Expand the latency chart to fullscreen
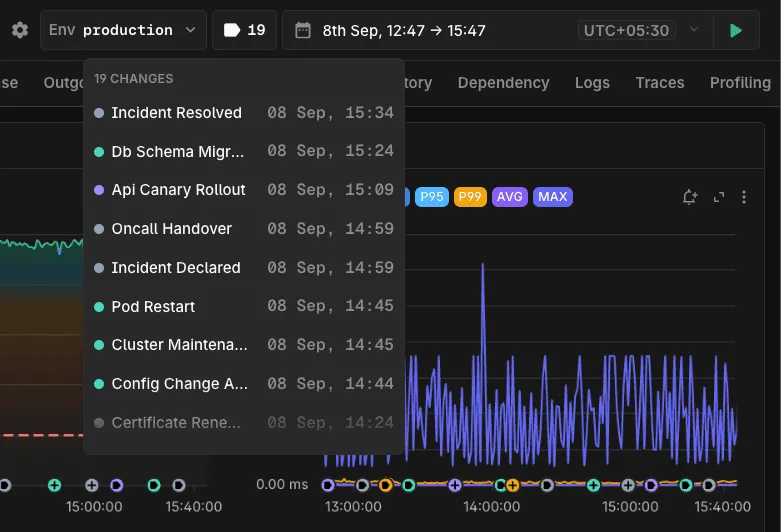Viewport: 781px width, 532px height. pyautogui.click(x=718, y=197)
